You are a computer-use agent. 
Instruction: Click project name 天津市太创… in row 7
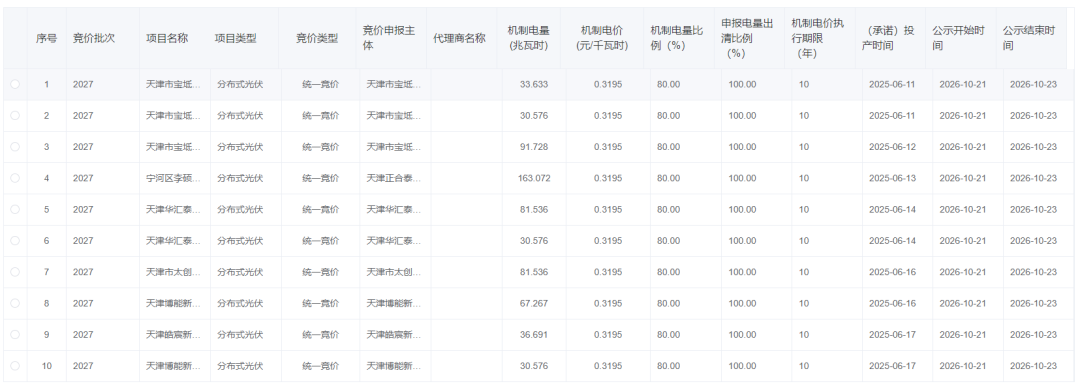(x=174, y=272)
